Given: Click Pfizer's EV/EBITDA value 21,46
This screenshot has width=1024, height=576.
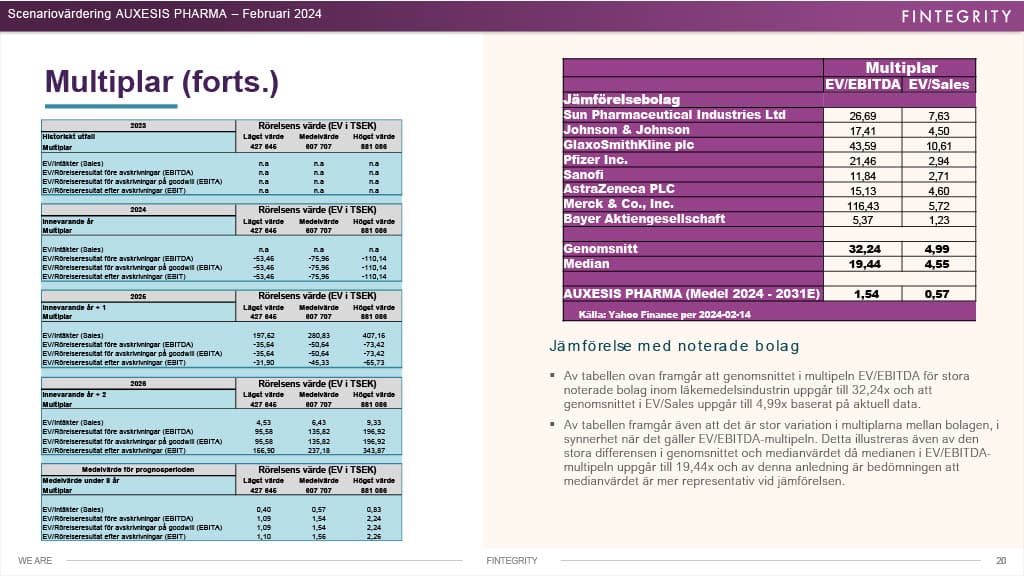Looking at the screenshot, I should (x=863, y=161).
